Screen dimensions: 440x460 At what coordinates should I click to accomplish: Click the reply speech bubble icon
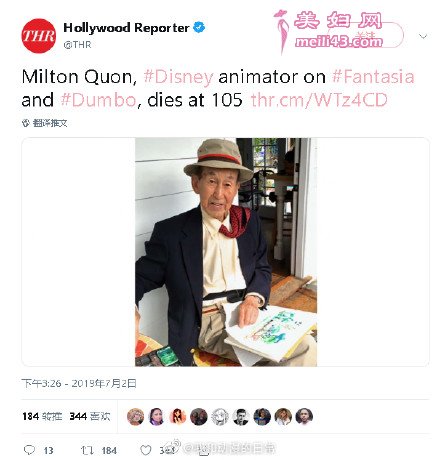(29, 450)
